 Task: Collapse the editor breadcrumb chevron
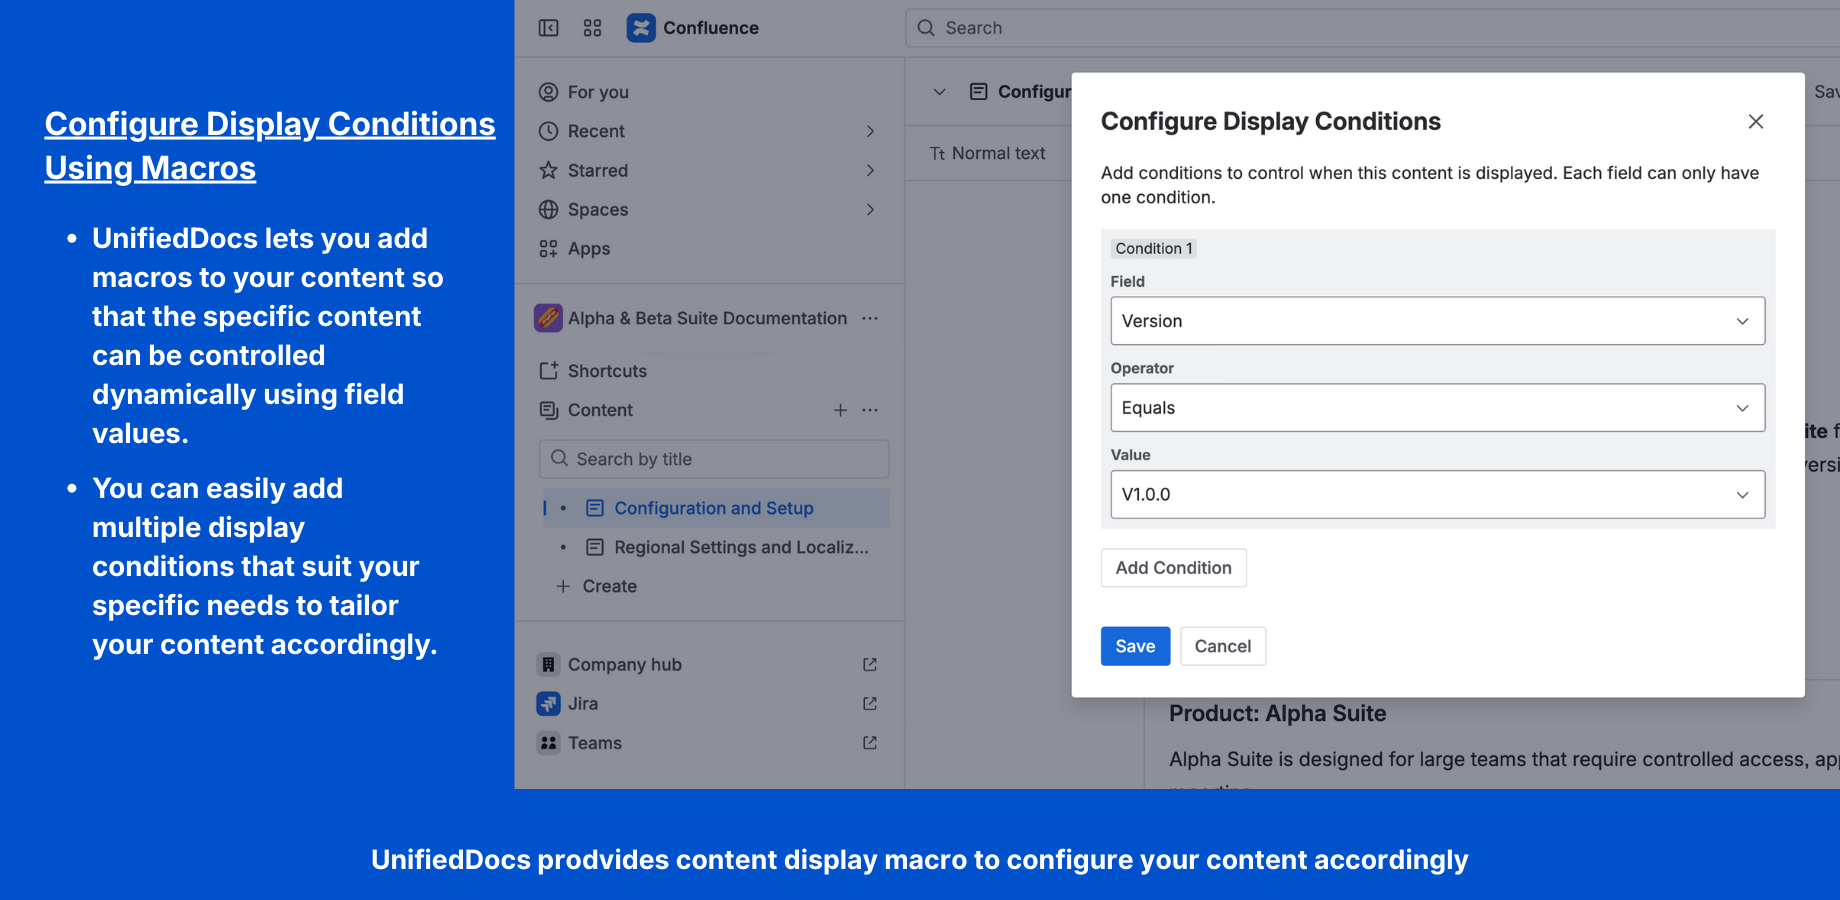tap(939, 92)
